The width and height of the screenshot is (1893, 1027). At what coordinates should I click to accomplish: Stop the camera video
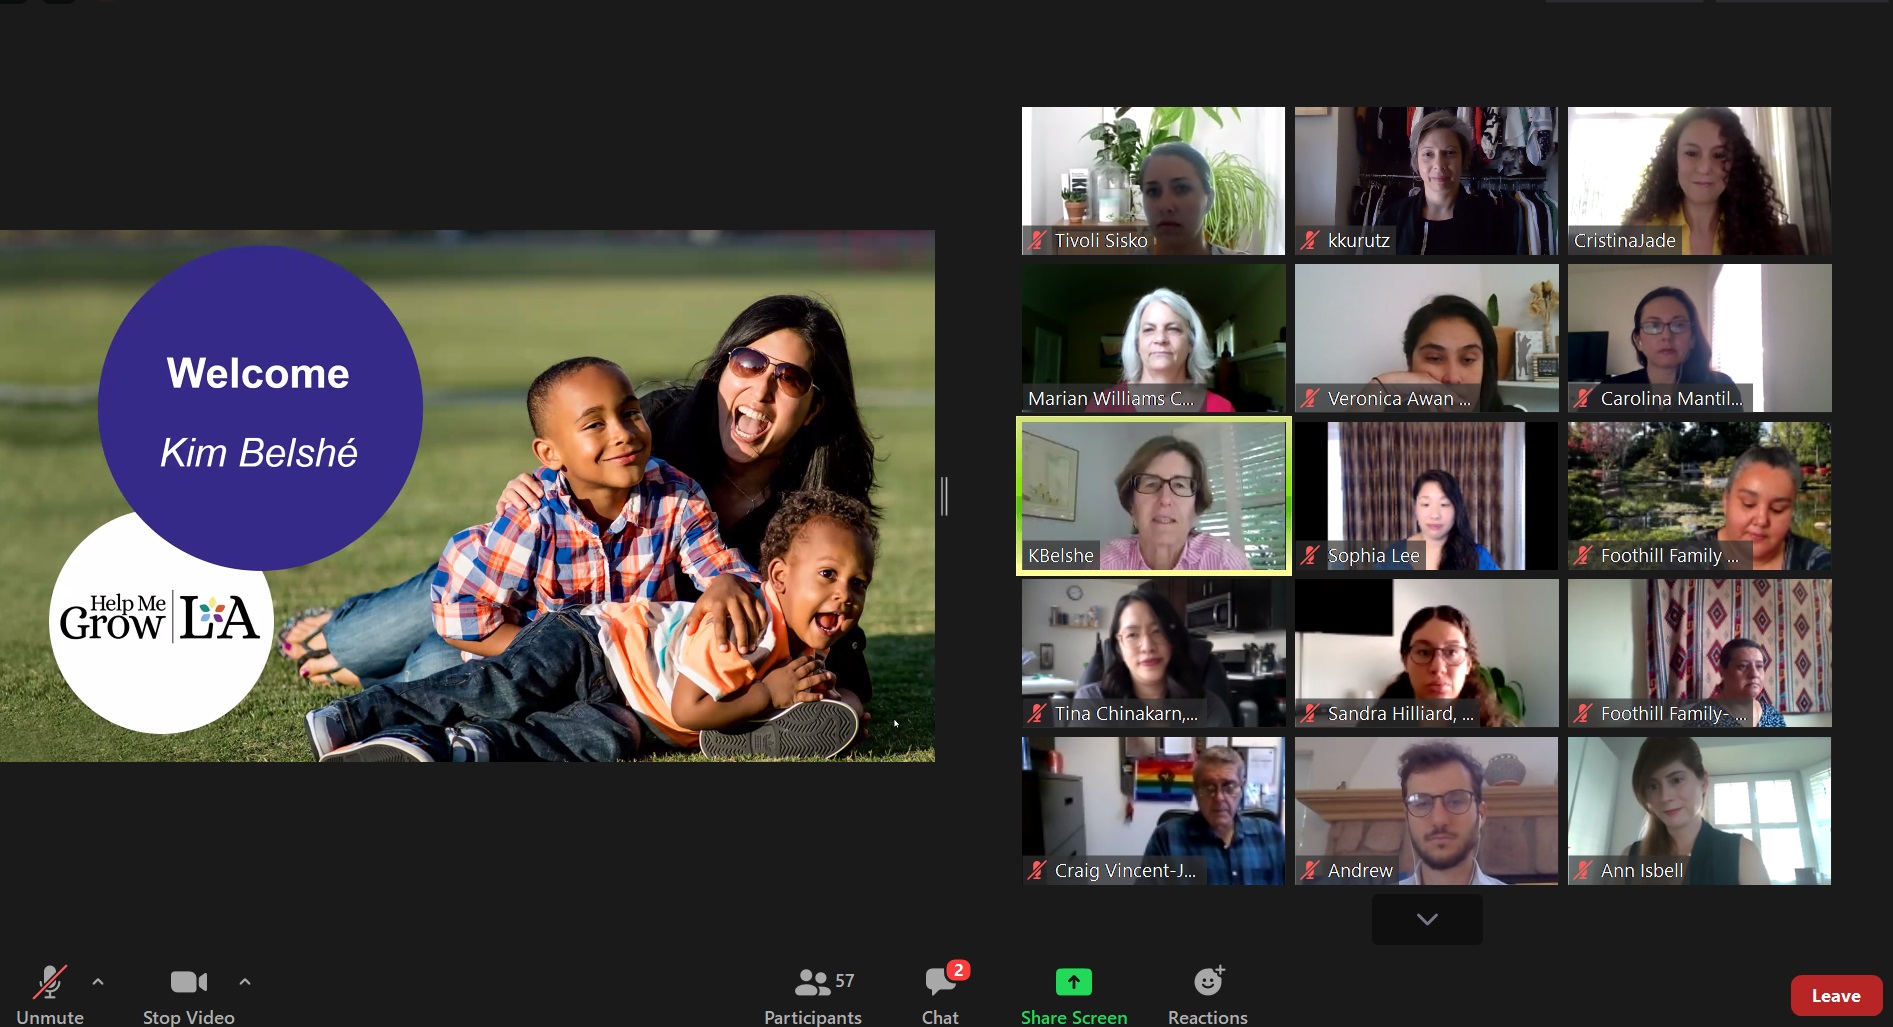tap(188, 994)
